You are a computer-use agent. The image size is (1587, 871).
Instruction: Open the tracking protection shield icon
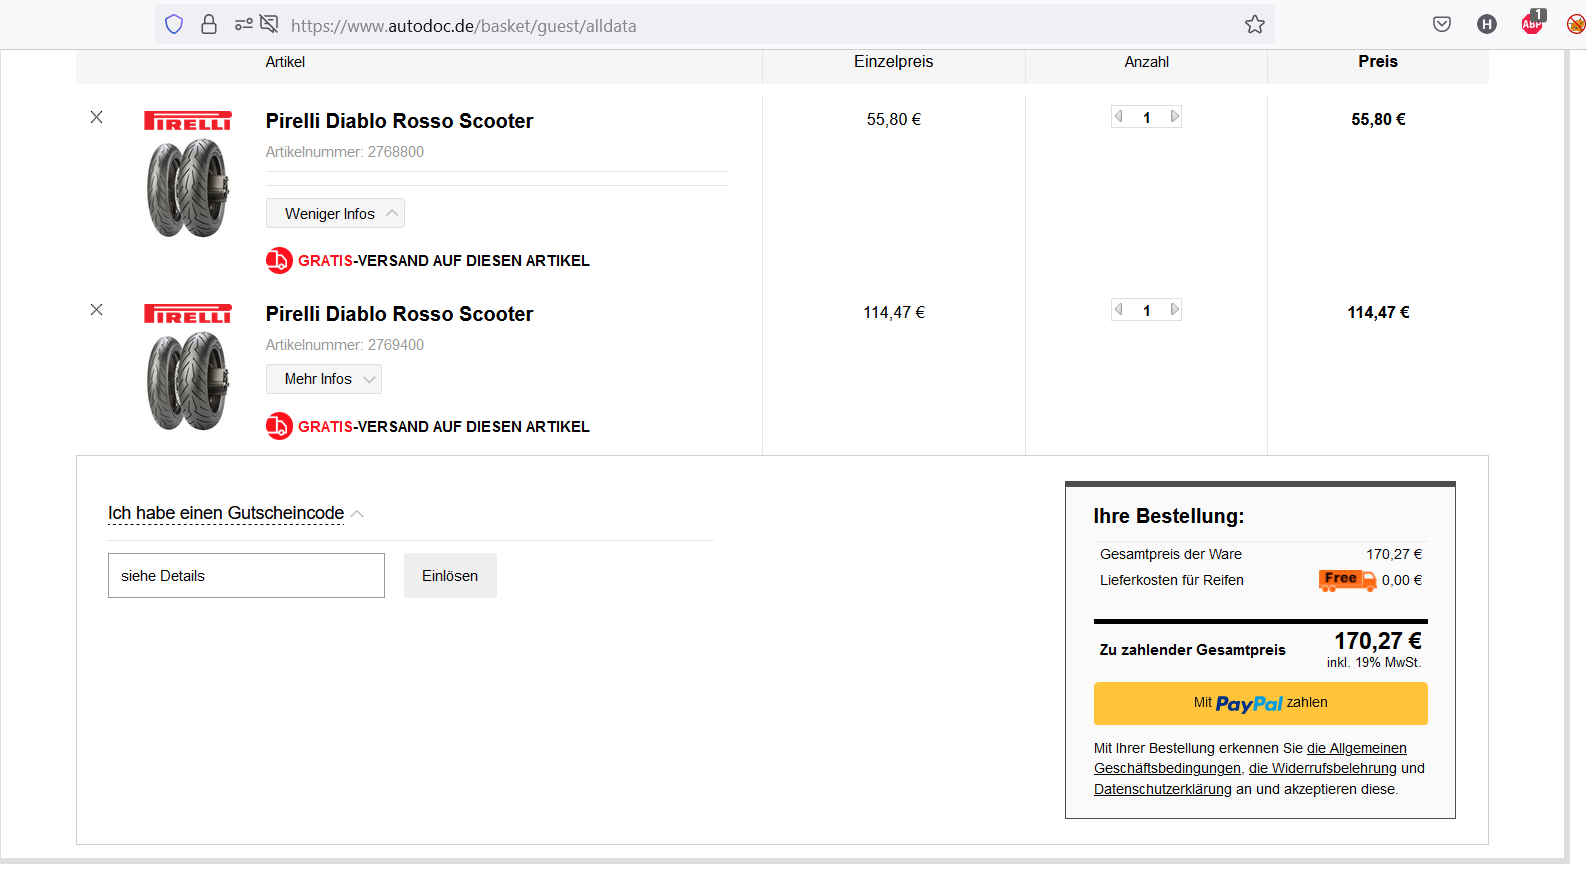(x=174, y=25)
